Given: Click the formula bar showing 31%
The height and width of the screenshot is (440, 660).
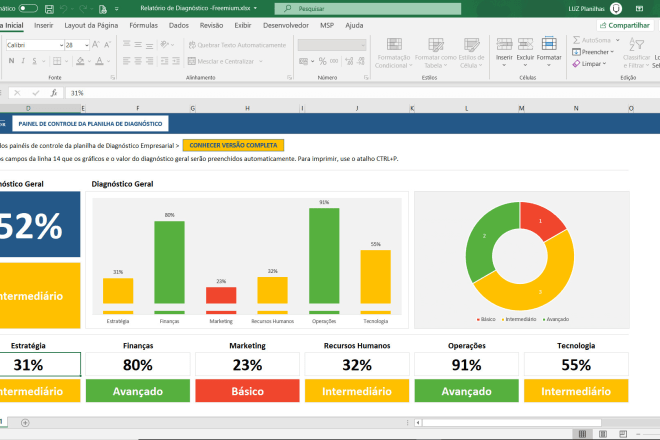Looking at the screenshot, I should [362, 93].
